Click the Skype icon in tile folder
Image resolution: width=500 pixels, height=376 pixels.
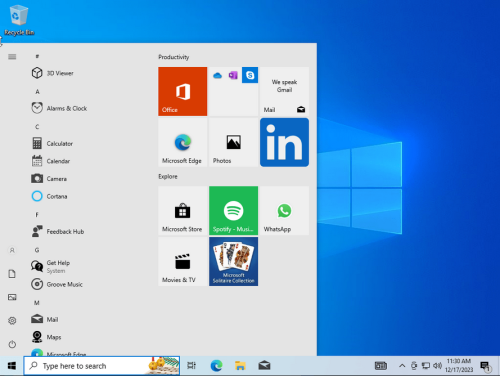coord(250,75)
